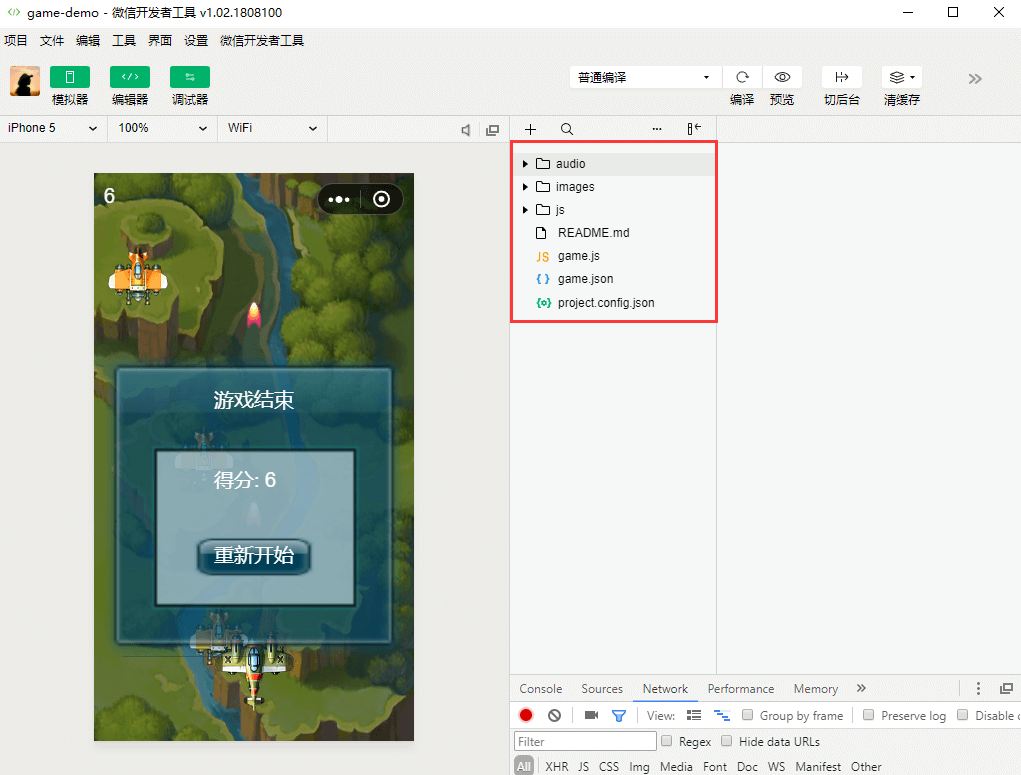Collapse the file tree panel

point(694,129)
